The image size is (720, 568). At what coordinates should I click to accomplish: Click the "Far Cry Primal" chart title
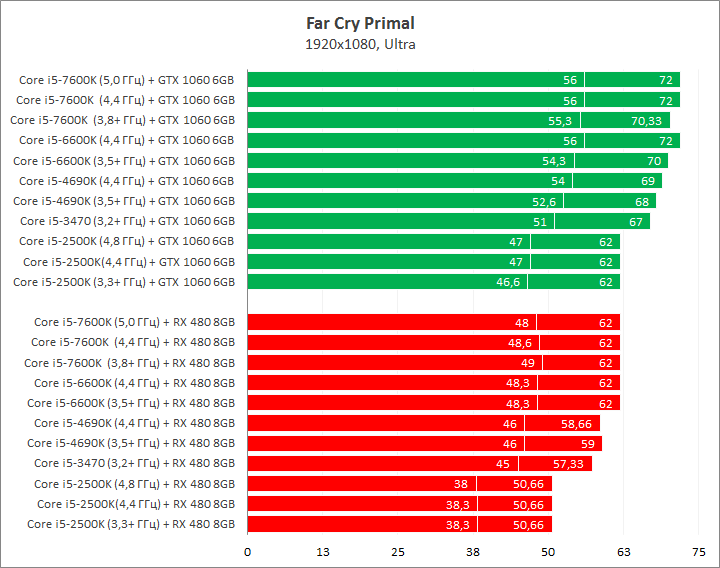[x=360, y=23]
